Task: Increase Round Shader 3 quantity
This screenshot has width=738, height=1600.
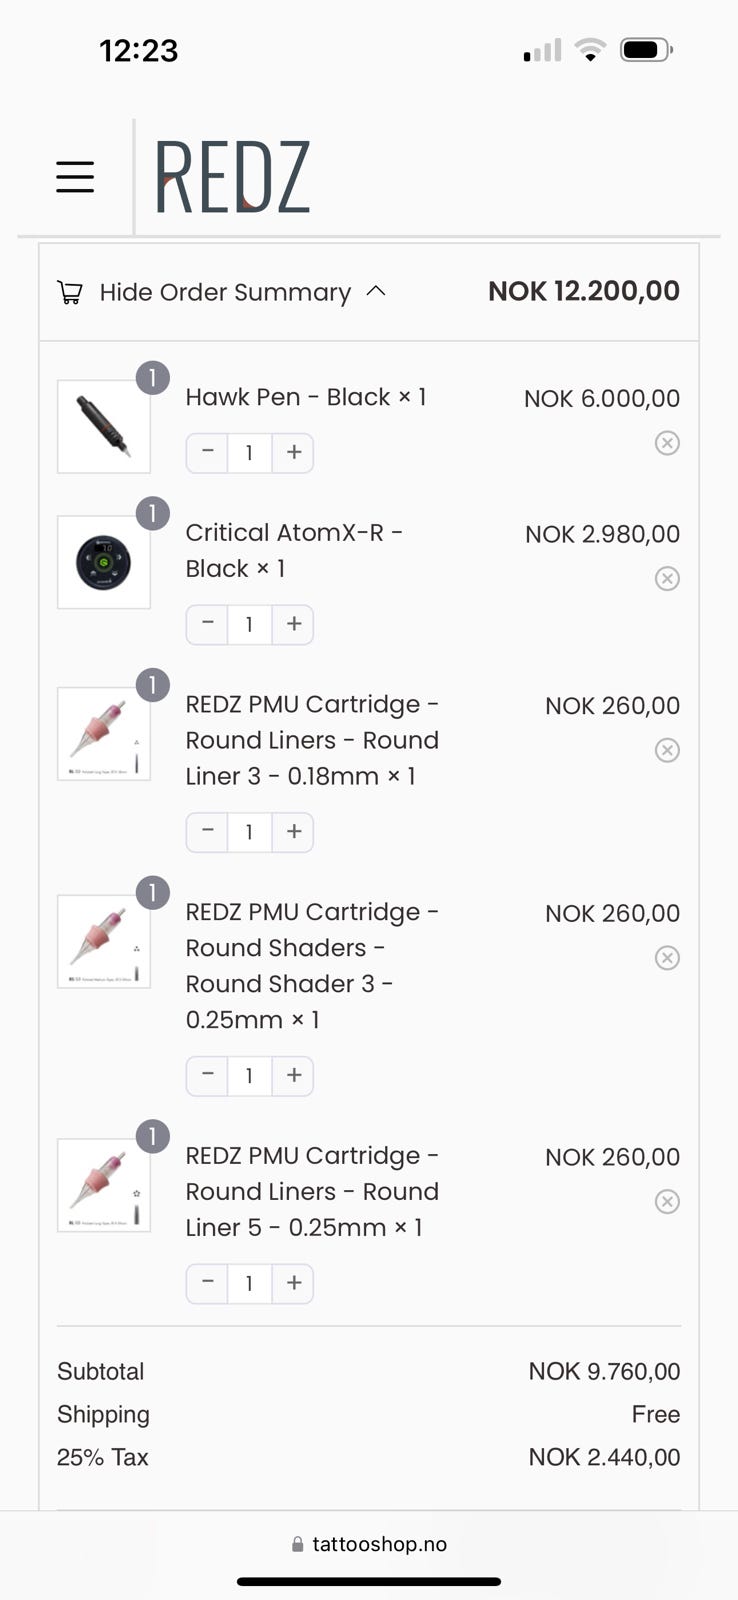Action: point(294,1076)
